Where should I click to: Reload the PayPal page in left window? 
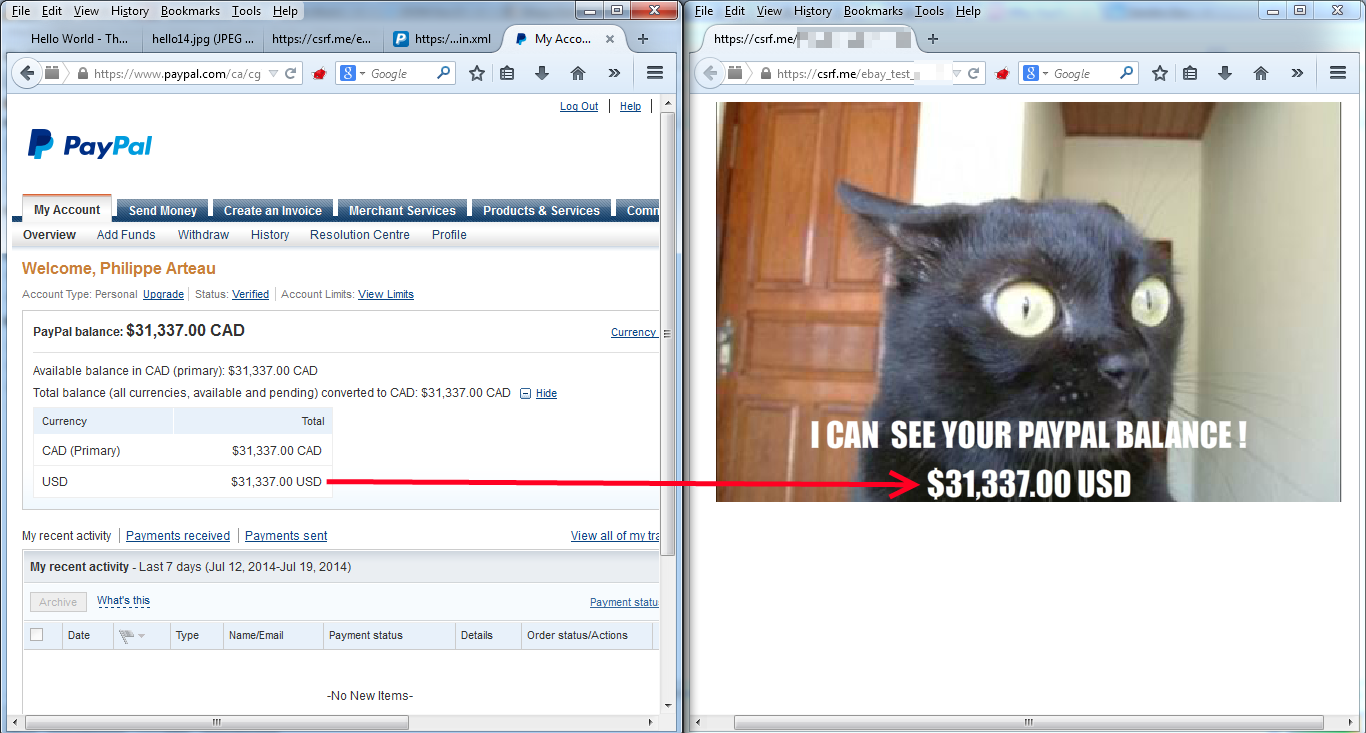(x=291, y=73)
